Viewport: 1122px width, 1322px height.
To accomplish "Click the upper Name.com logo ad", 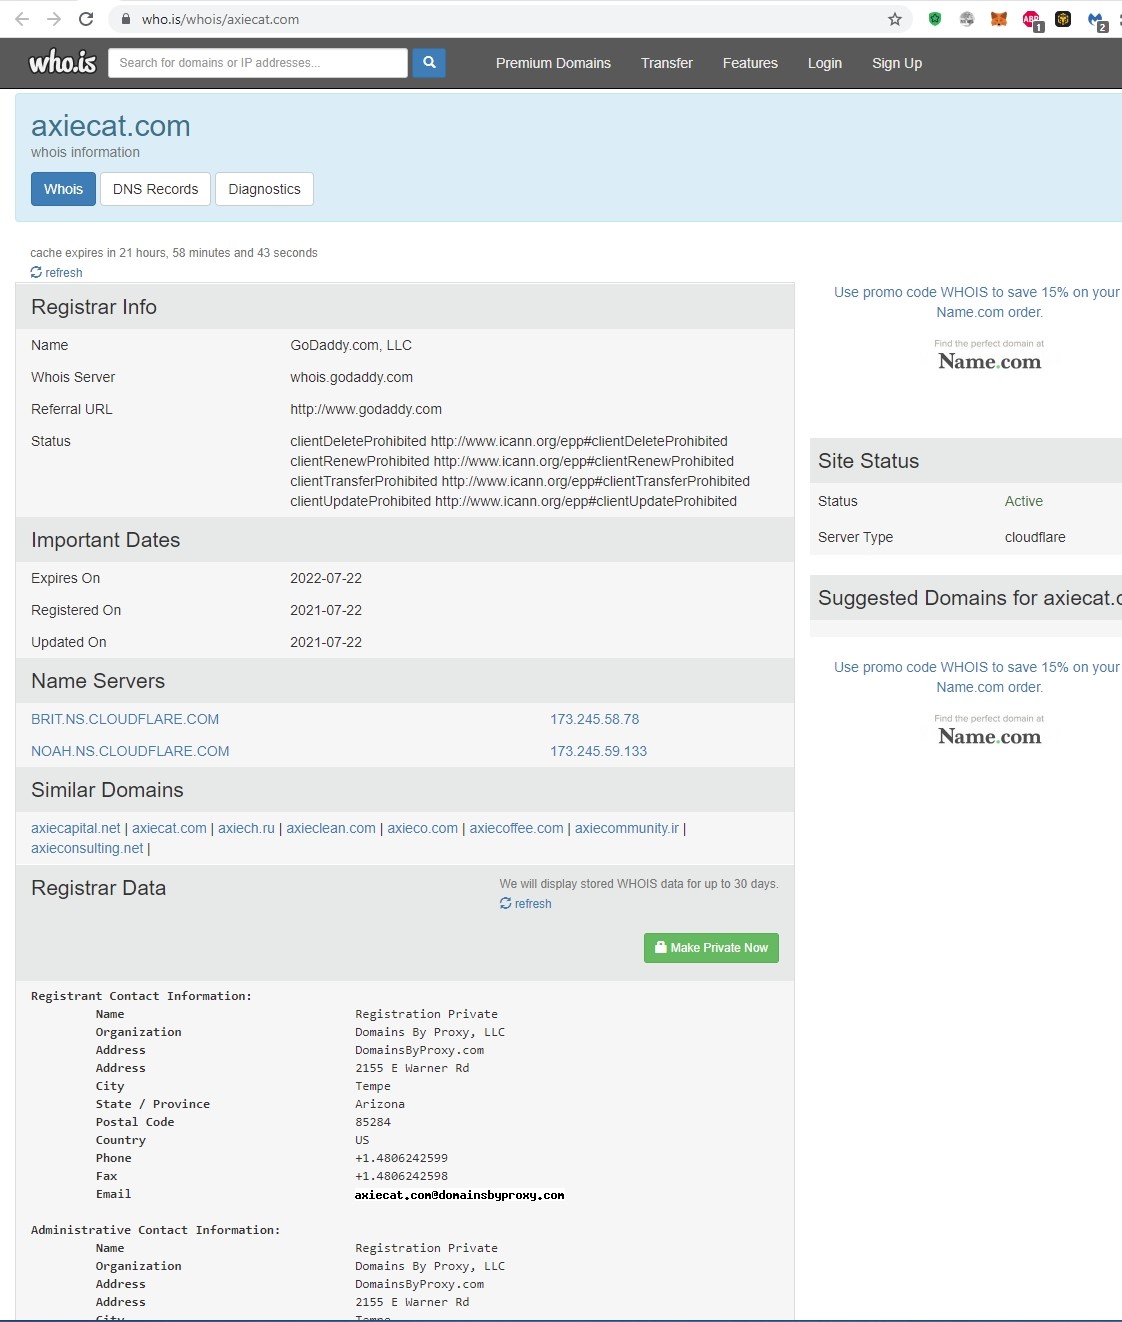I will tap(989, 357).
